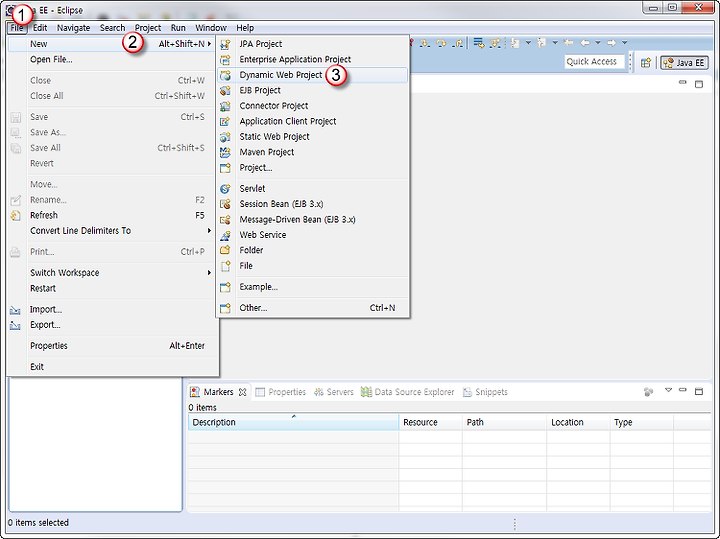This screenshot has height=539, width=720.
Task: Select the Java EE perspective button
Action: click(x=684, y=62)
